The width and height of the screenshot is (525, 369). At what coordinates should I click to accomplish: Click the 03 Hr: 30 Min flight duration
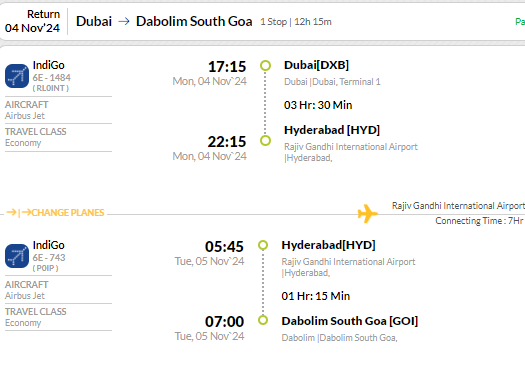(318, 105)
